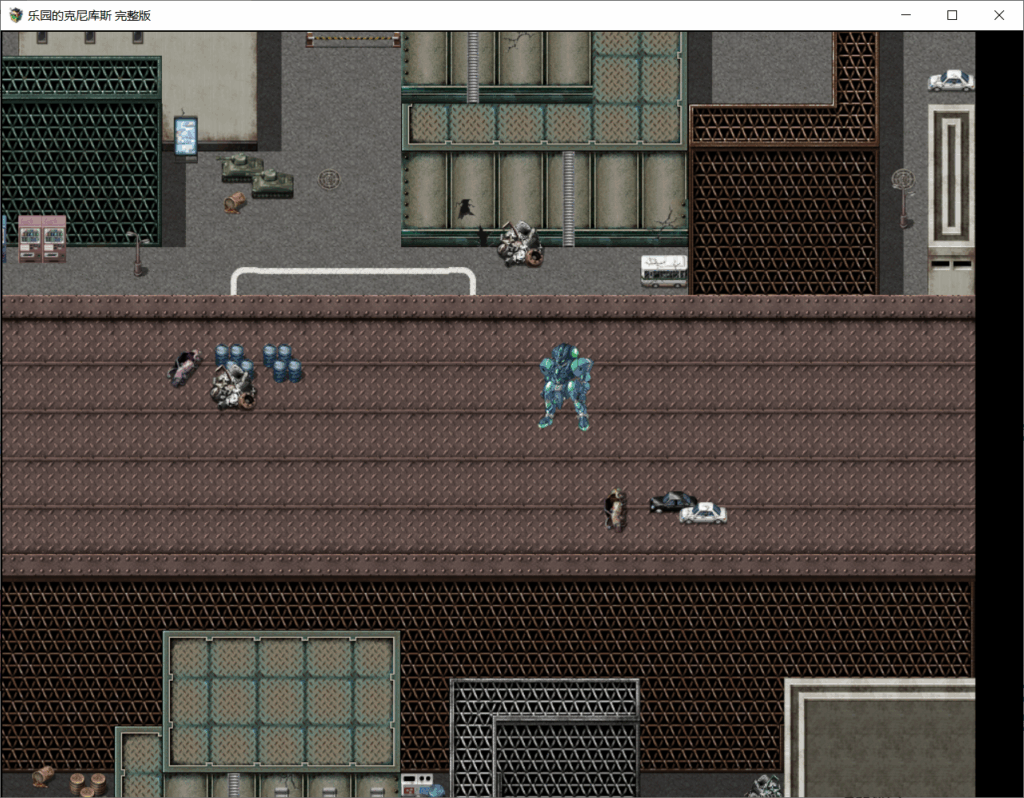
Task: Close the 乐园的克尼库斯 完整版 window
Action: click(x=999, y=15)
